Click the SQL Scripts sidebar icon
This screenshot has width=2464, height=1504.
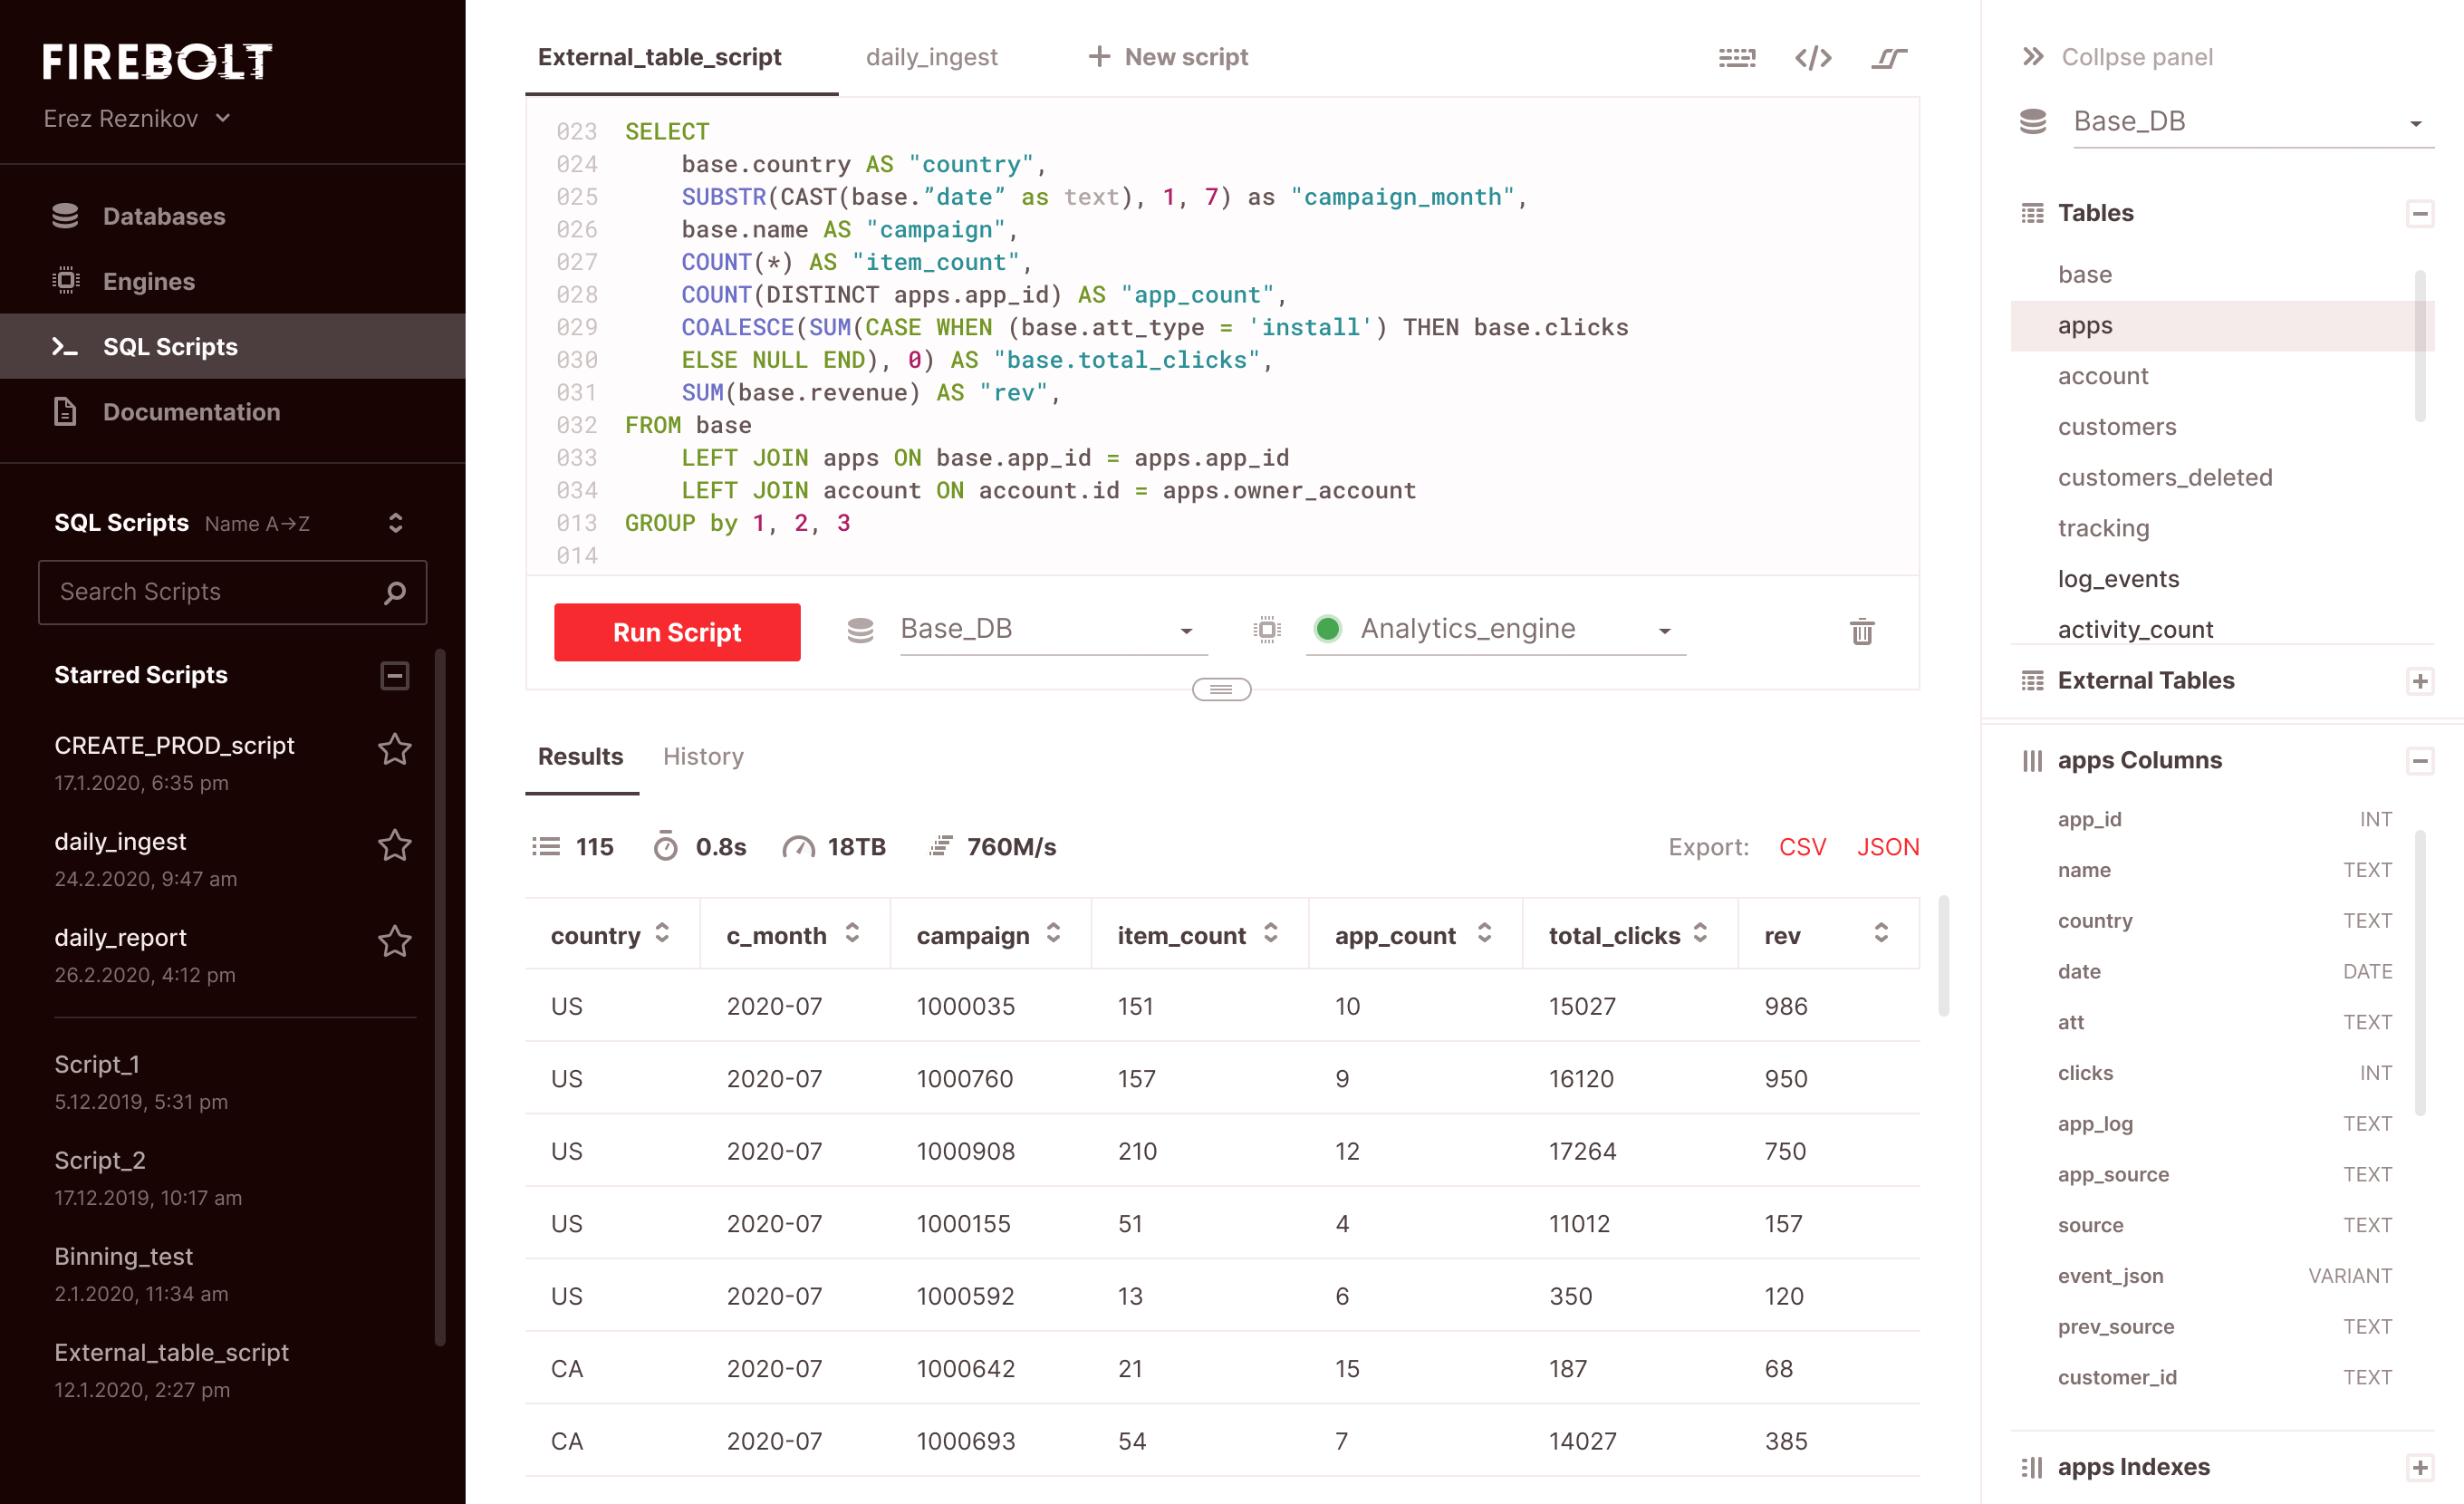(x=66, y=346)
